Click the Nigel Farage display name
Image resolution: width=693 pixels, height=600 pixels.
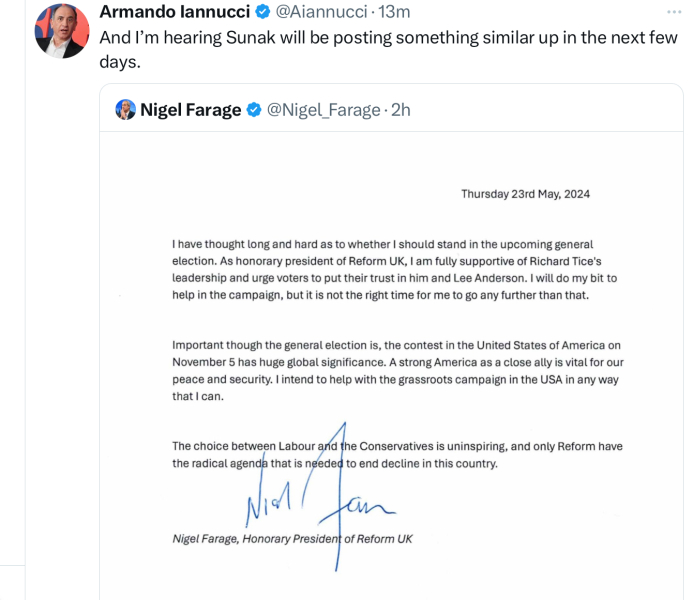point(190,110)
